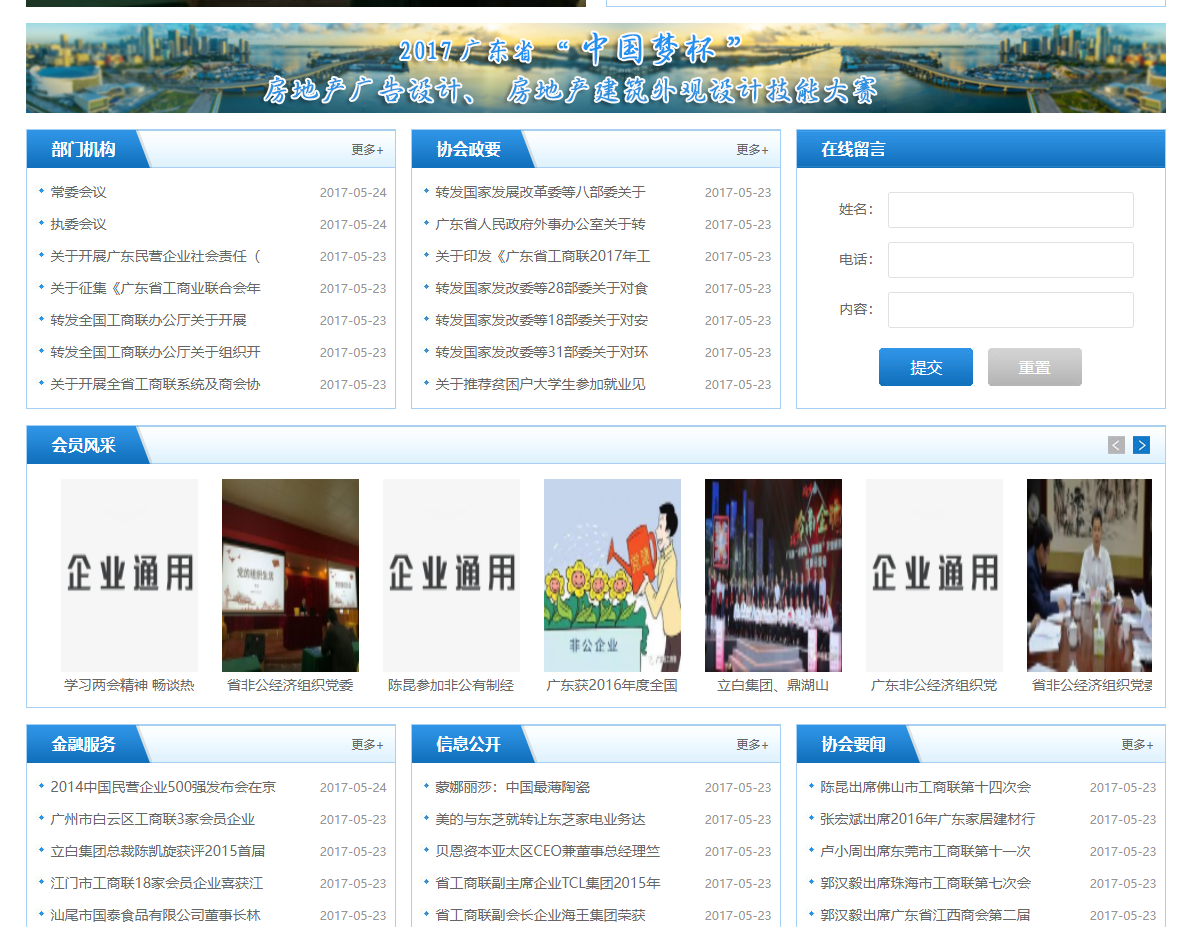Expand 更多+ in 部门机构 section
This screenshot has width=1179, height=927.
pos(367,150)
